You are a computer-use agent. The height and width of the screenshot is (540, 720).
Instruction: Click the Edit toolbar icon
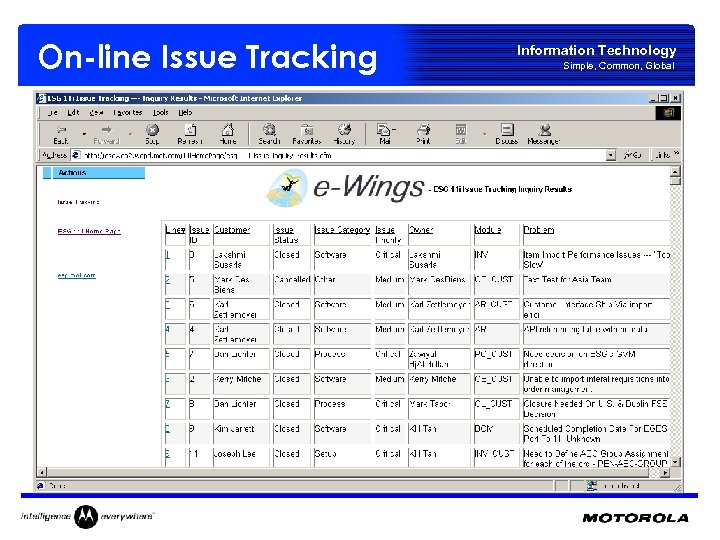click(461, 135)
